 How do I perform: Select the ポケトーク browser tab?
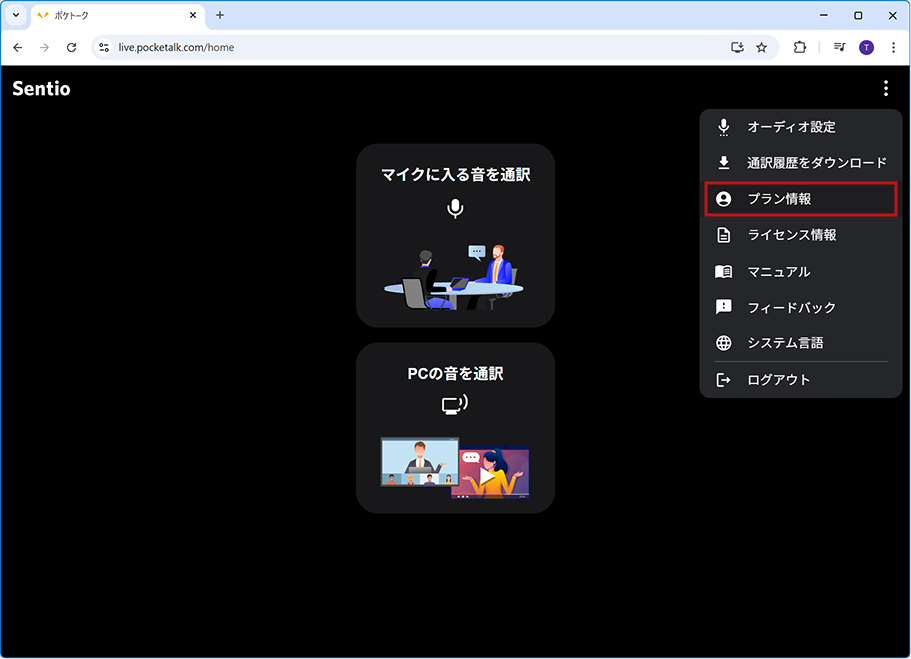tap(117, 16)
